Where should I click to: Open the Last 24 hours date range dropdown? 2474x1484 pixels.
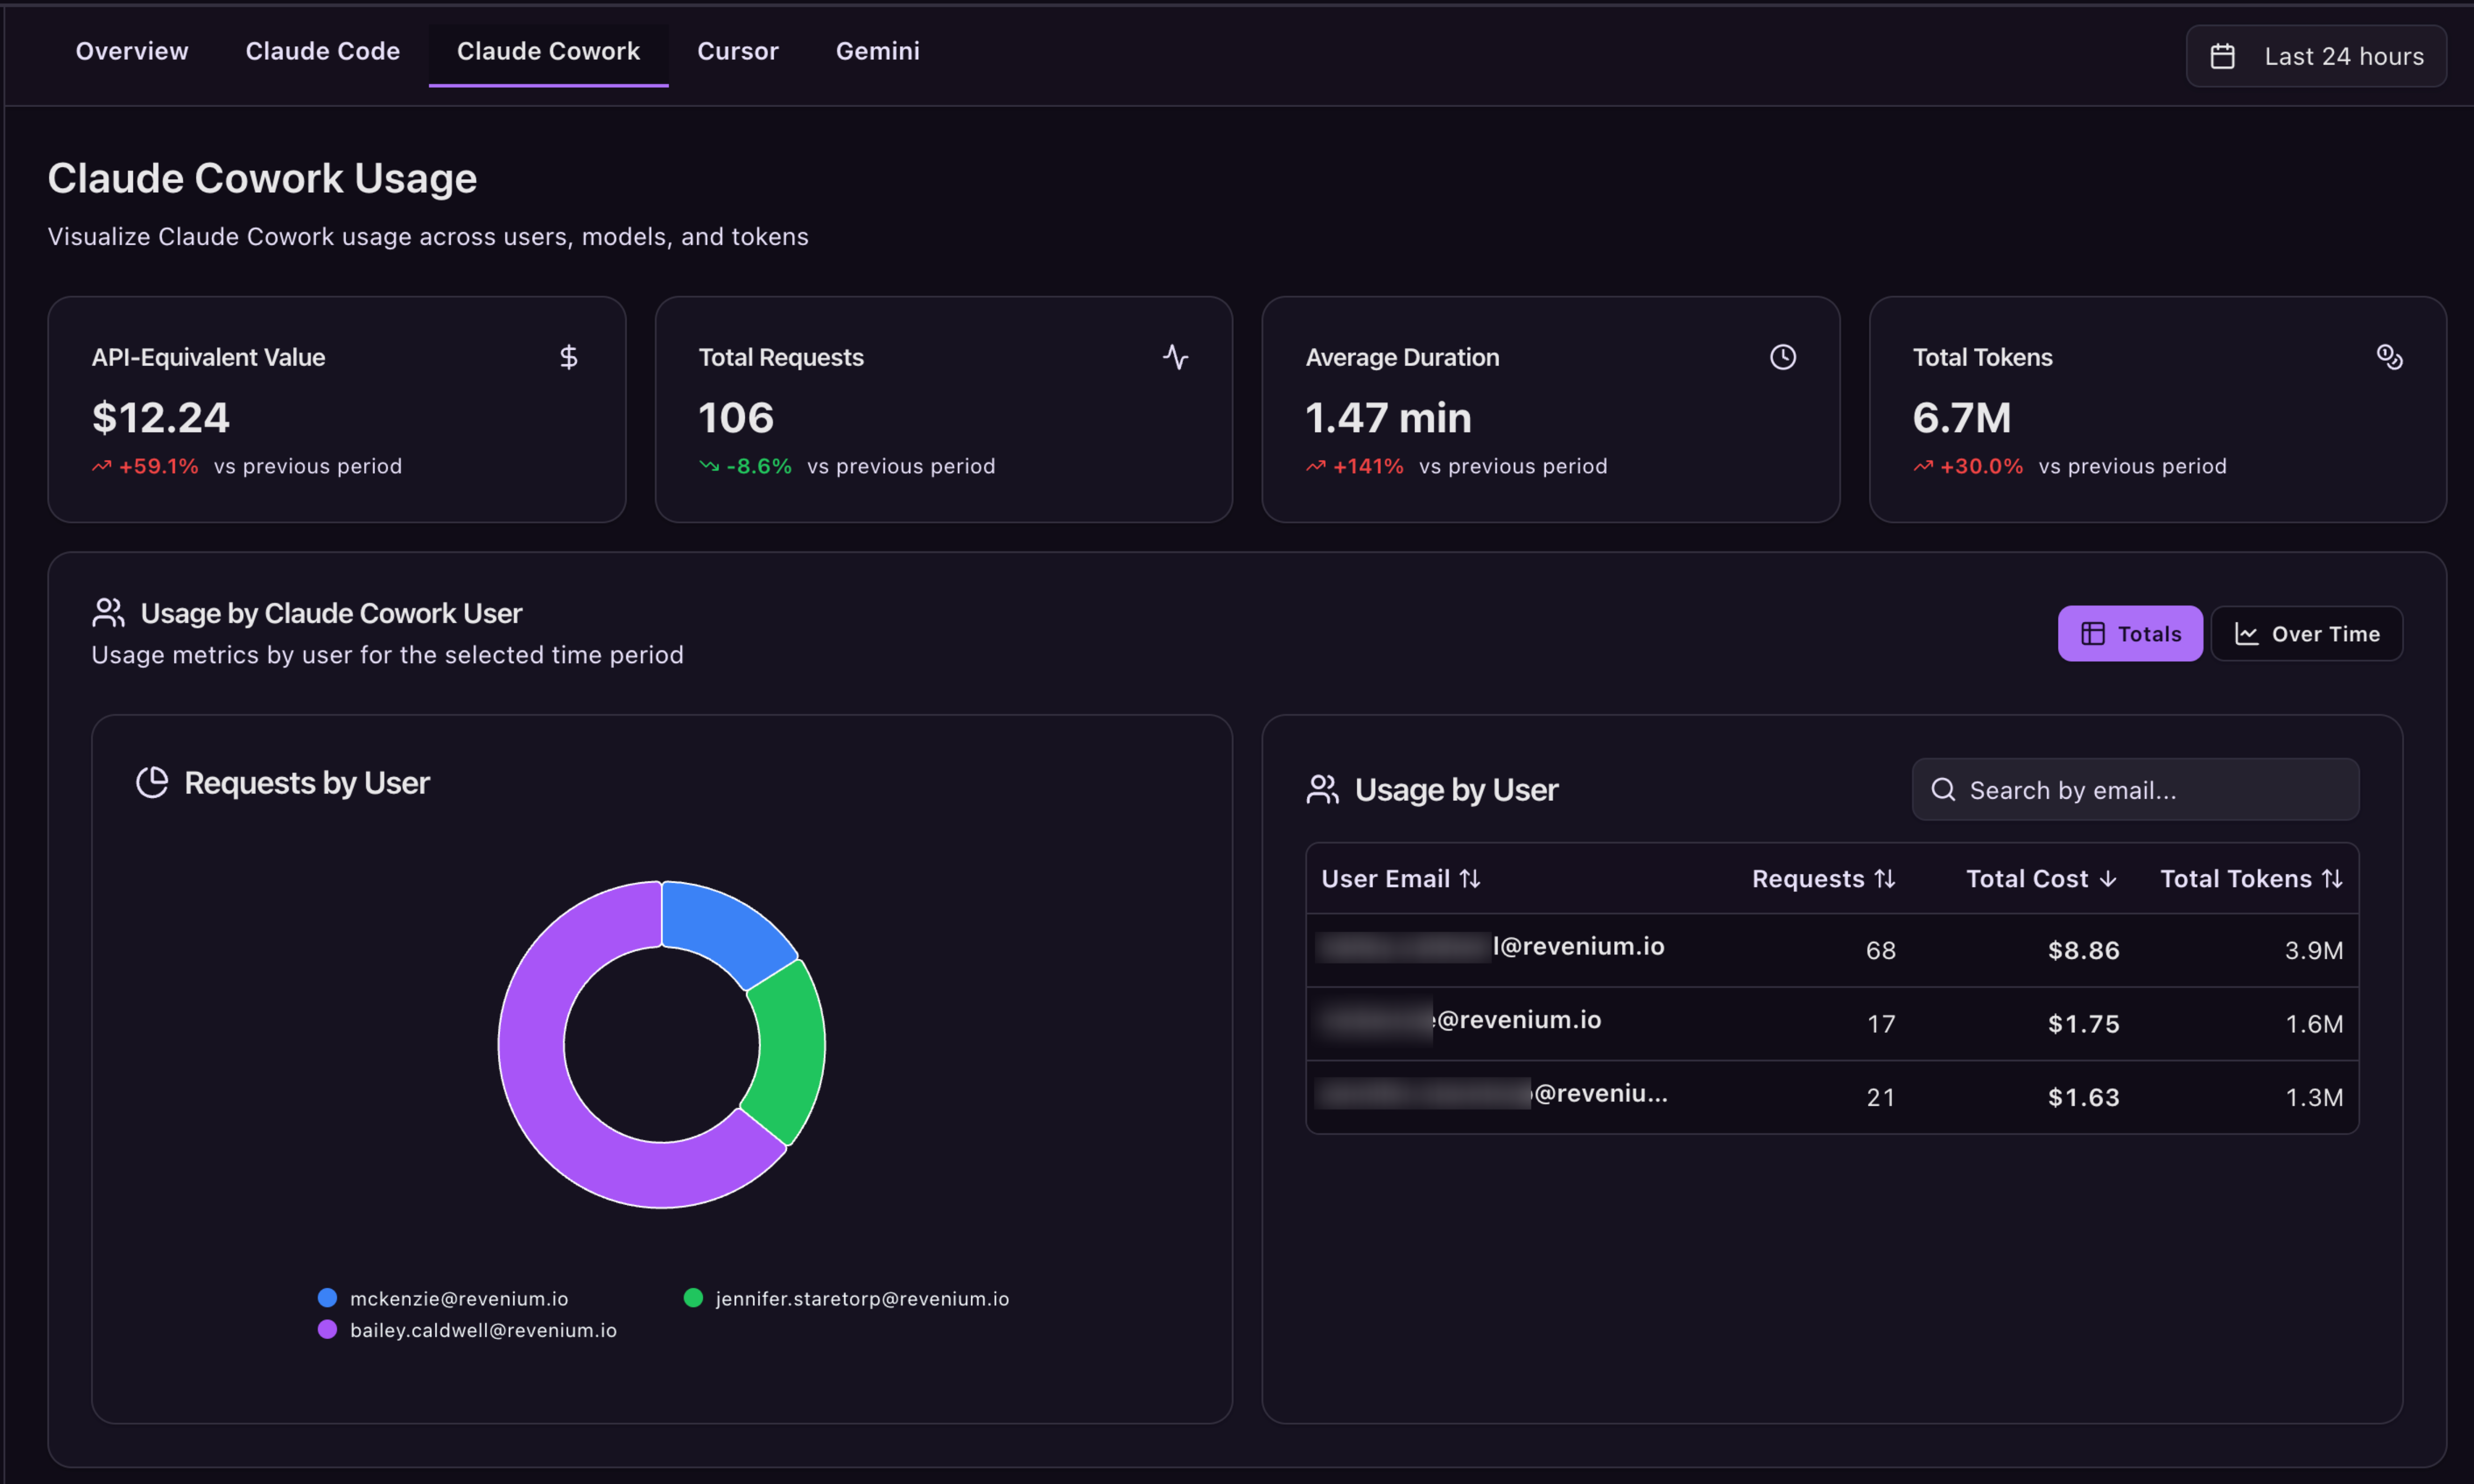pyautogui.click(x=2316, y=56)
